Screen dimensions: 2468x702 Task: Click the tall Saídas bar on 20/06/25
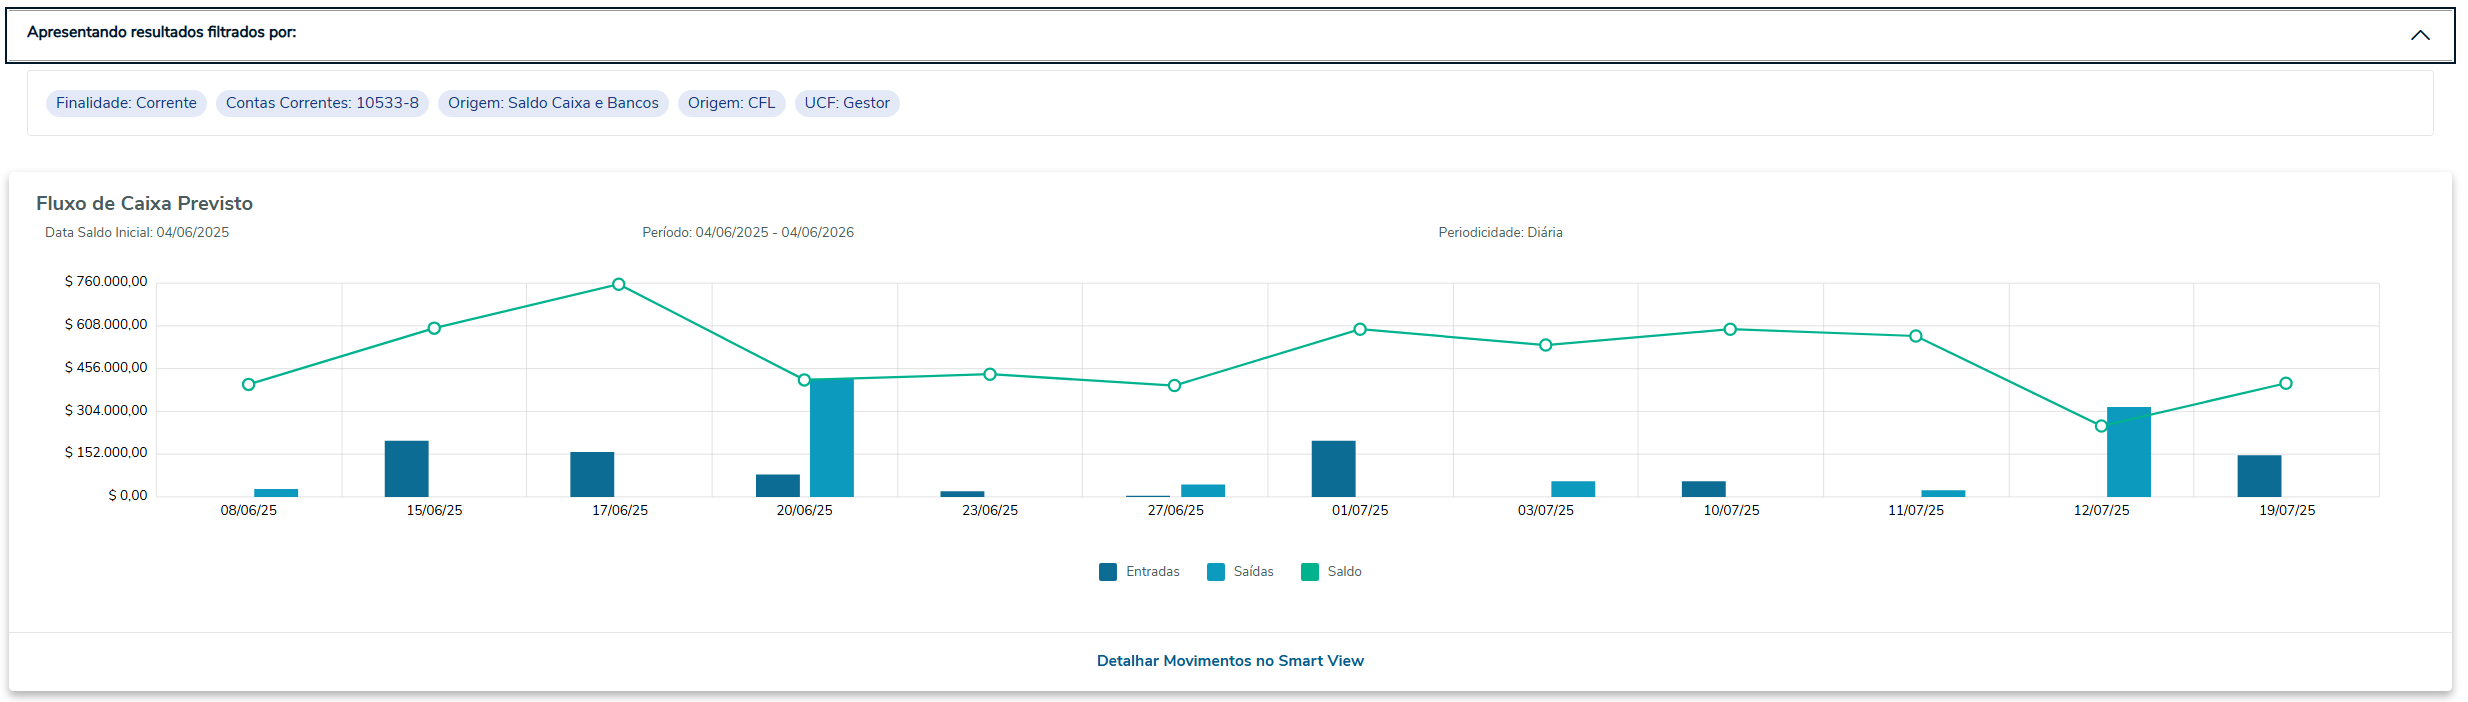(x=832, y=438)
